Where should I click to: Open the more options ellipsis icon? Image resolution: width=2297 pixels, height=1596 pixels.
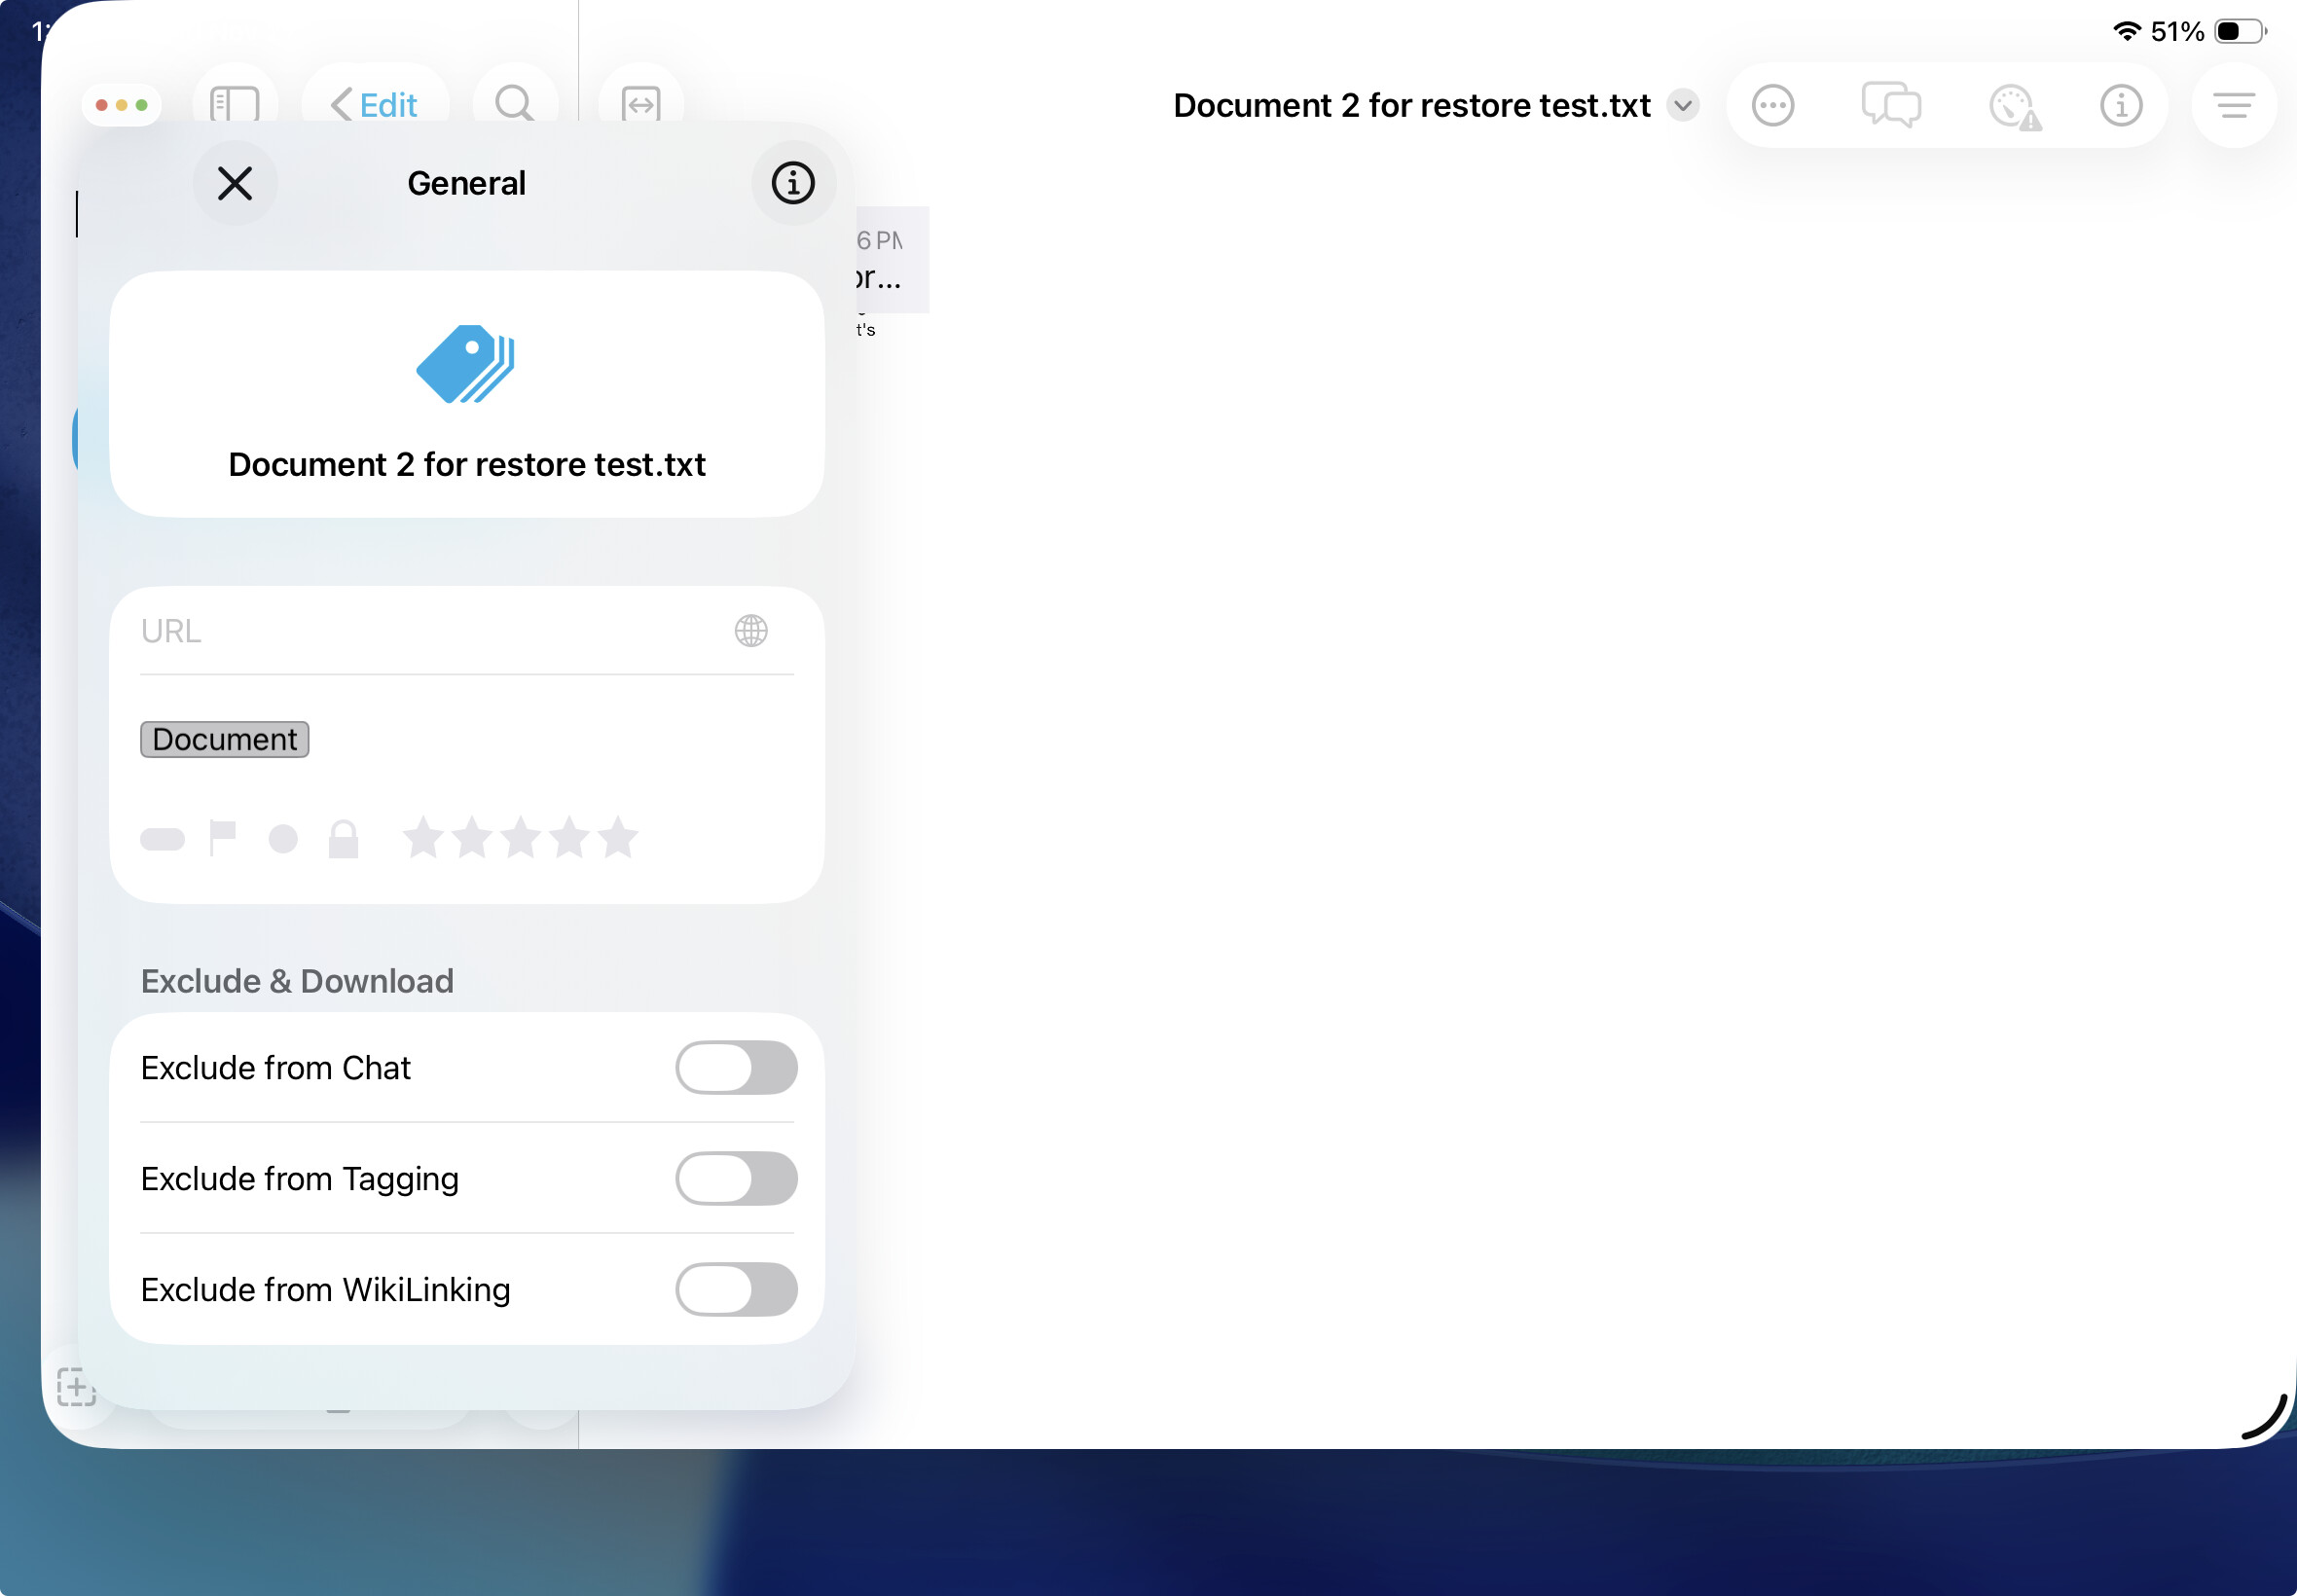[1772, 105]
